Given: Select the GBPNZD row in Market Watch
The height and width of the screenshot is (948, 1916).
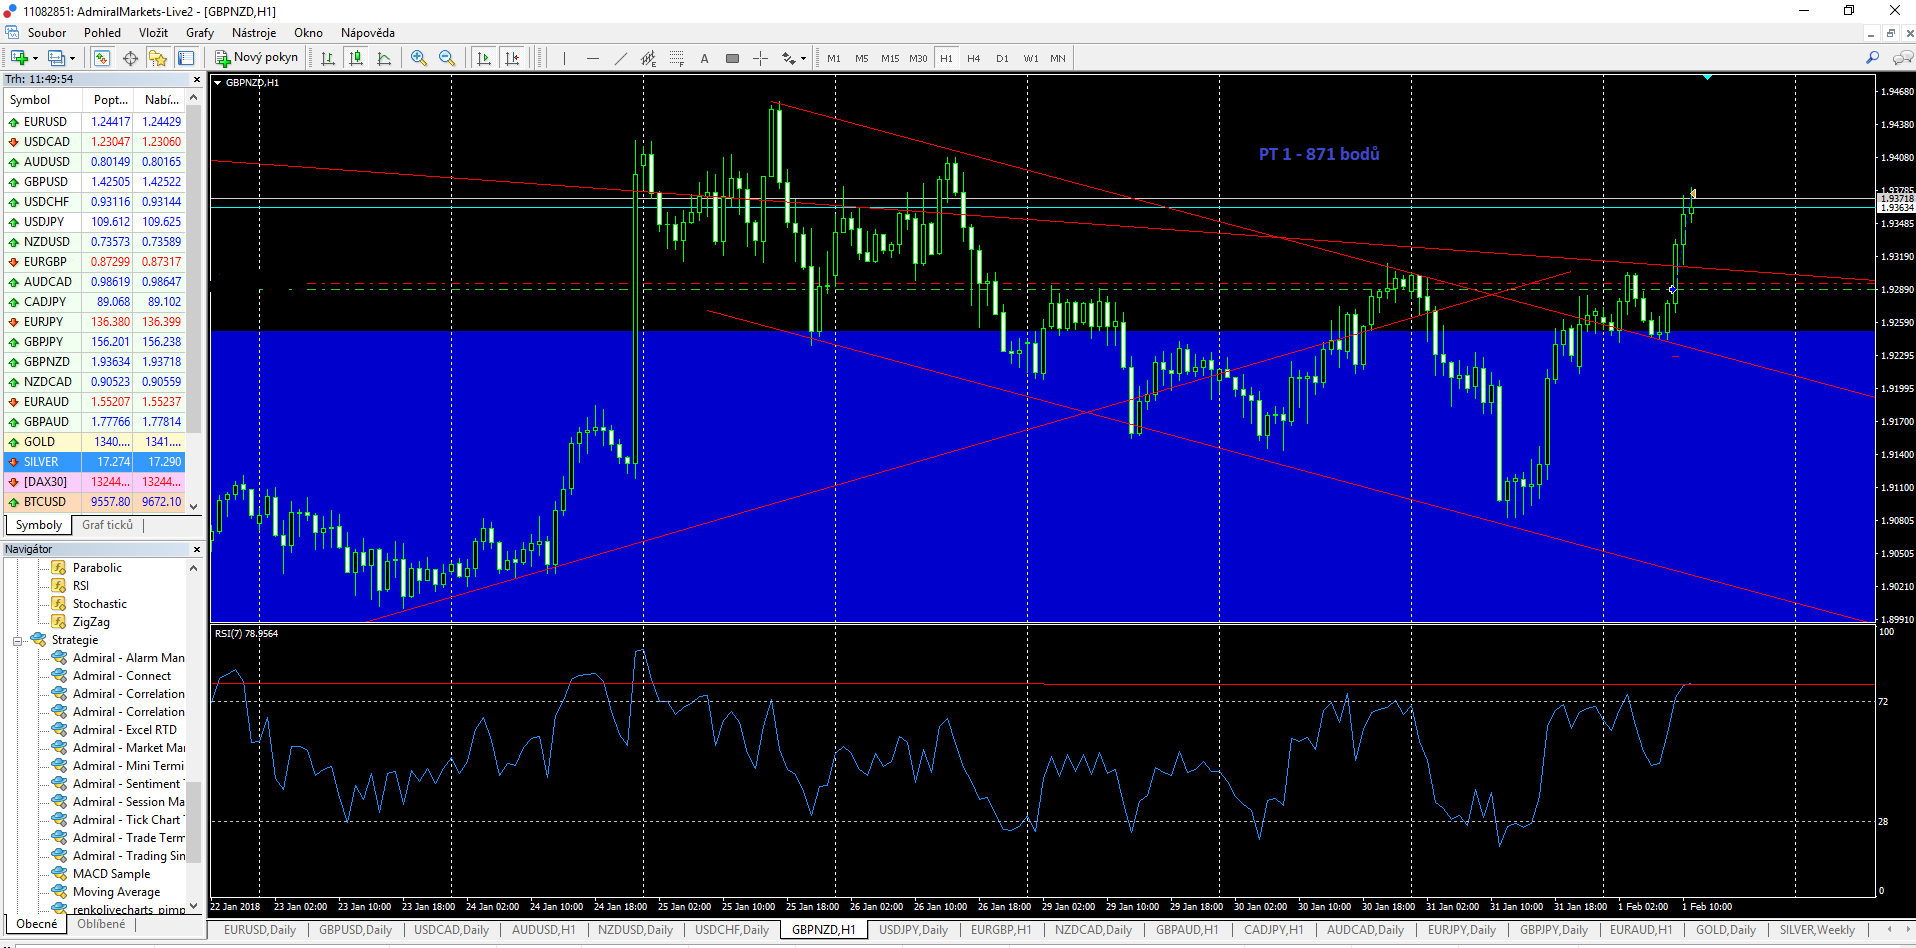Looking at the screenshot, I should coord(95,362).
